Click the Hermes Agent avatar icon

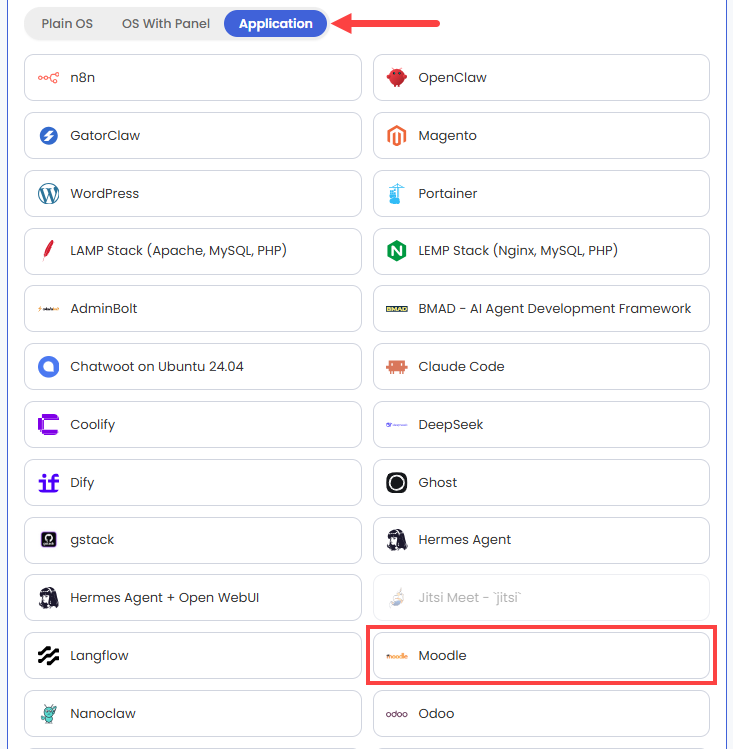(x=396, y=540)
